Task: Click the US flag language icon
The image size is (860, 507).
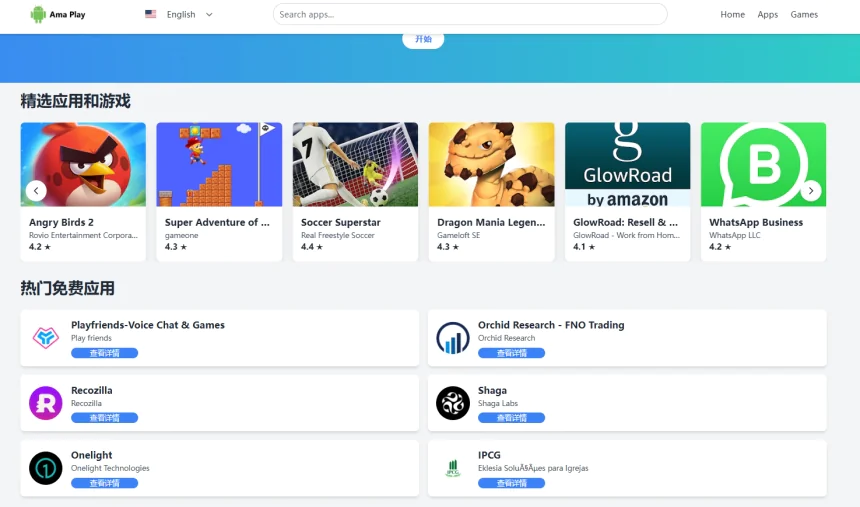Action: [x=151, y=15]
